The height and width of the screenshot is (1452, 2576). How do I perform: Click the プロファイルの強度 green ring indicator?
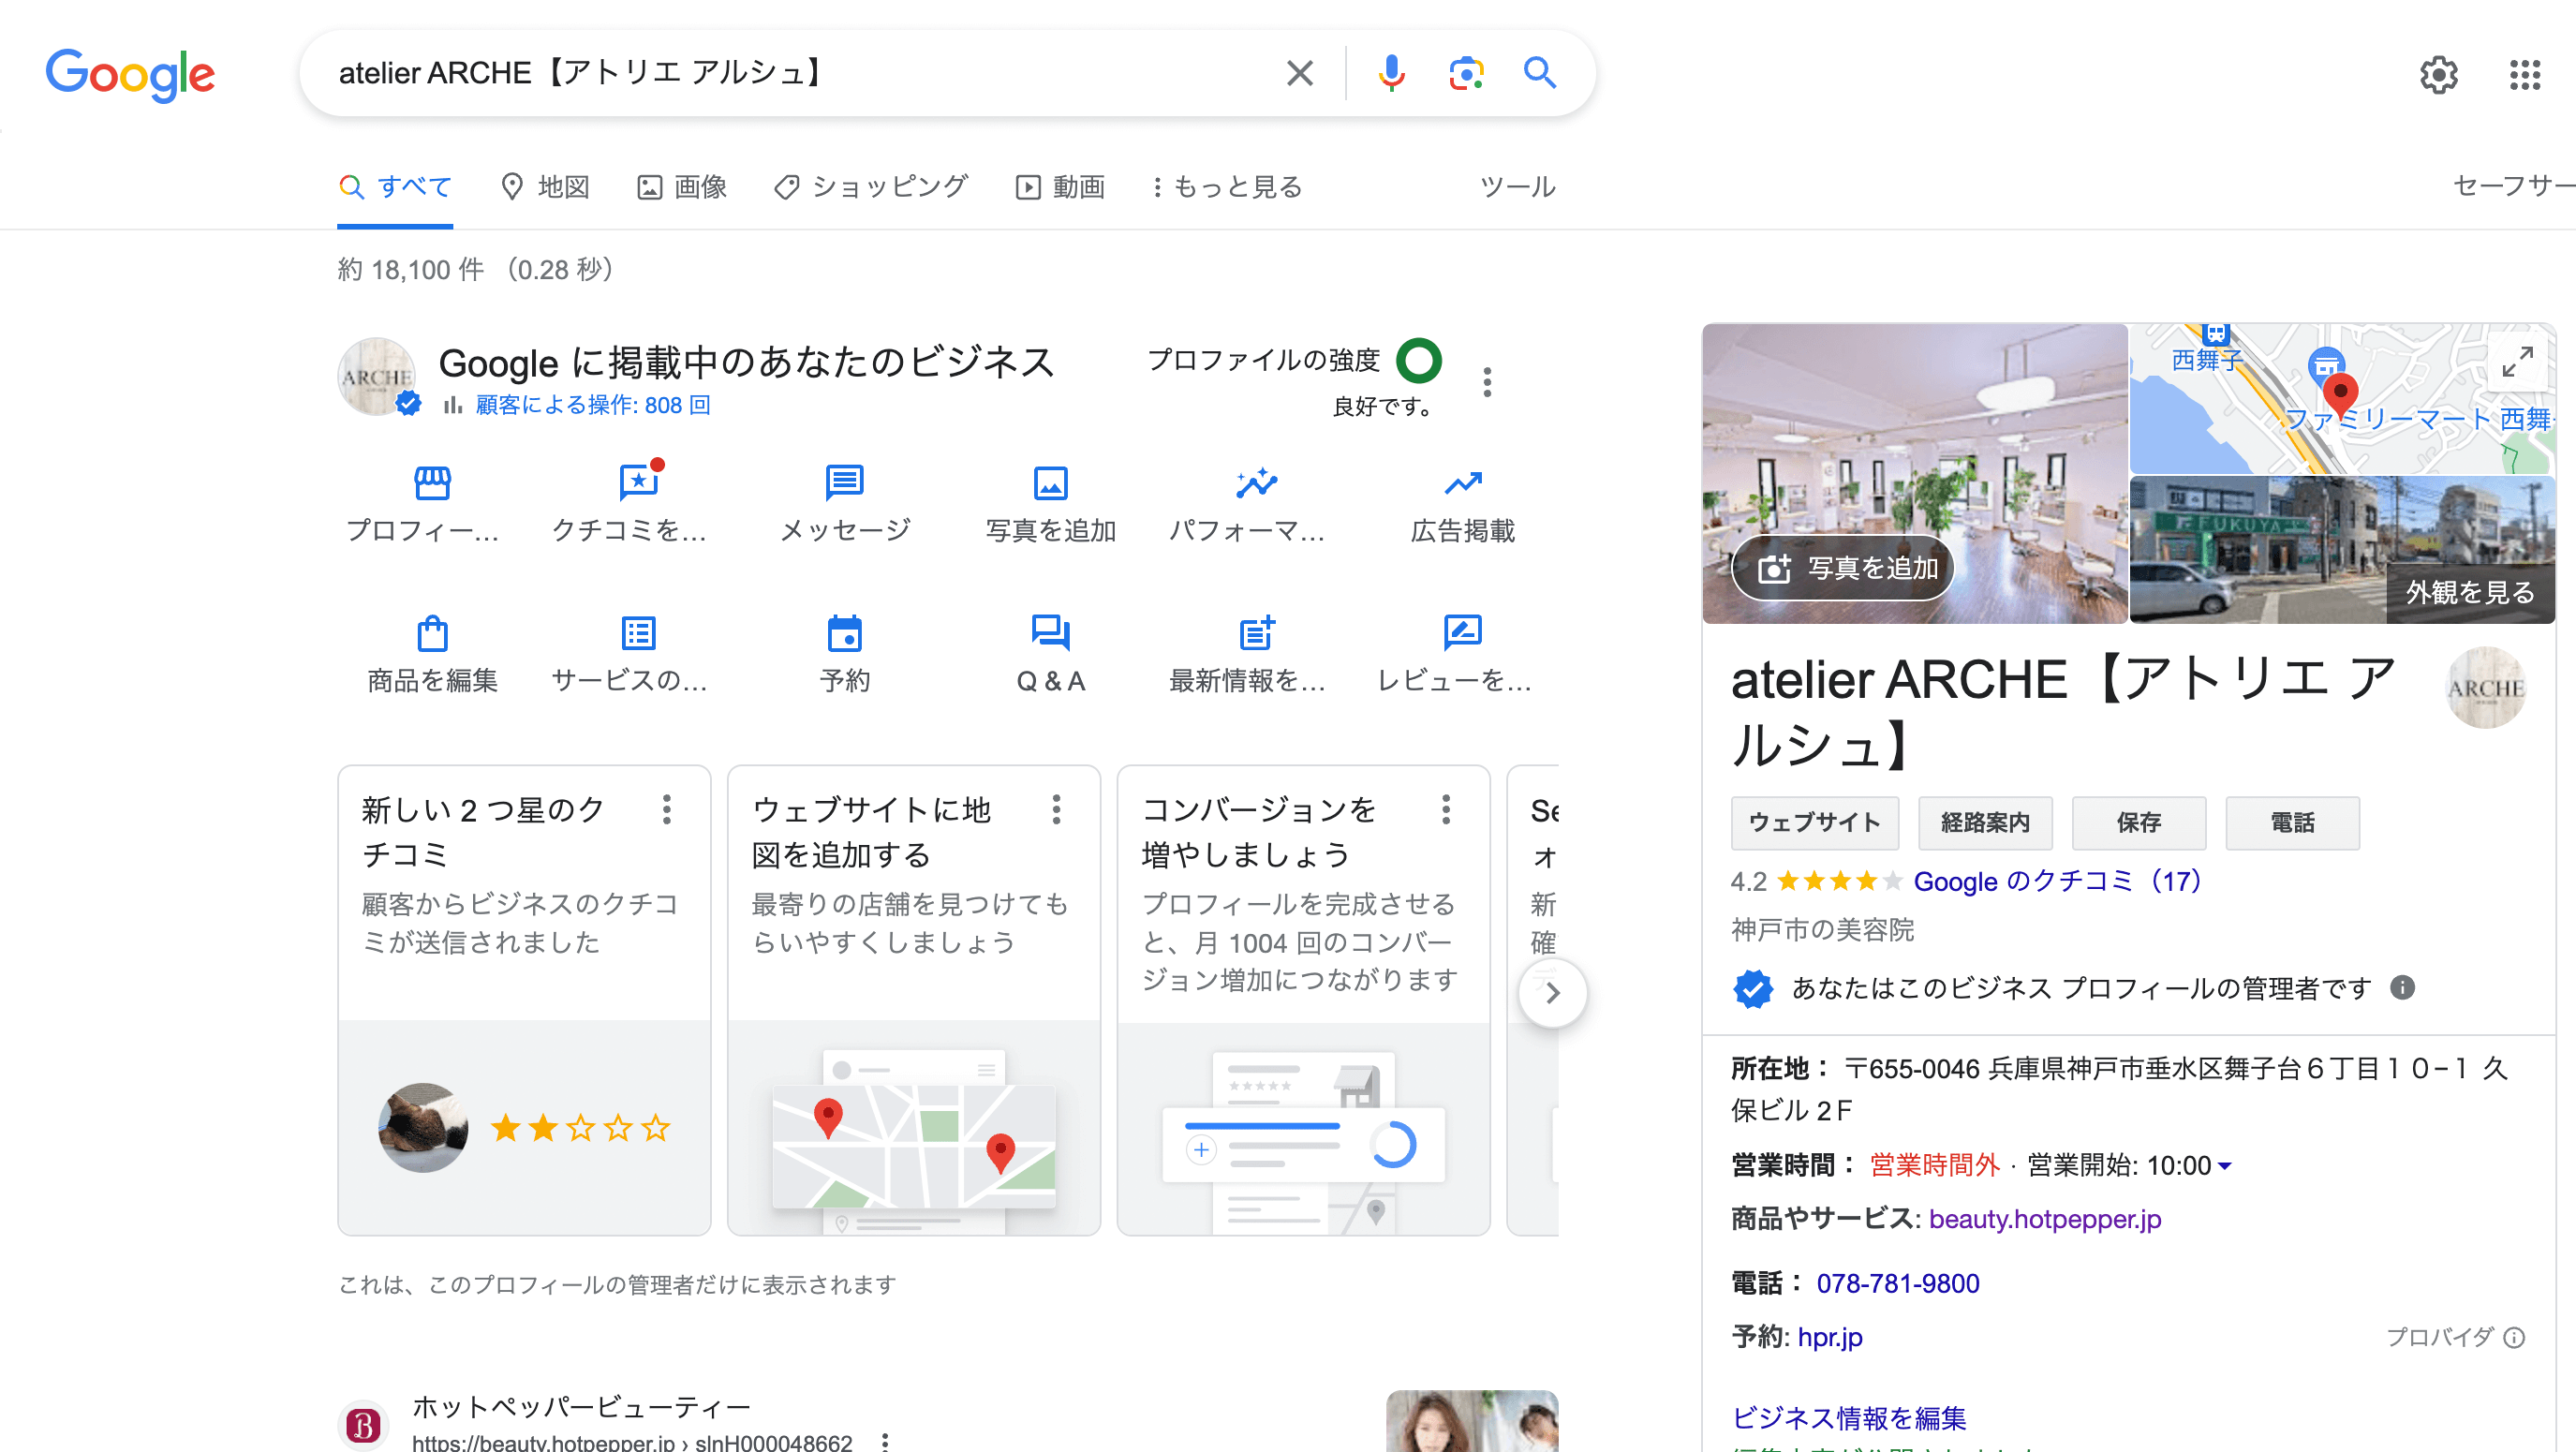click(1418, 361)
